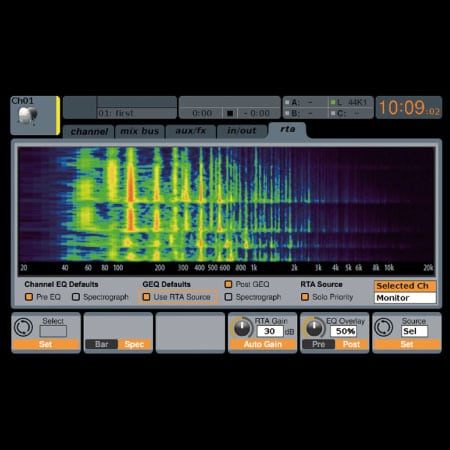The width and height of the screenshot is (450, 450).
Task: Click the RTA Gain value field 30
Action: 270,331
